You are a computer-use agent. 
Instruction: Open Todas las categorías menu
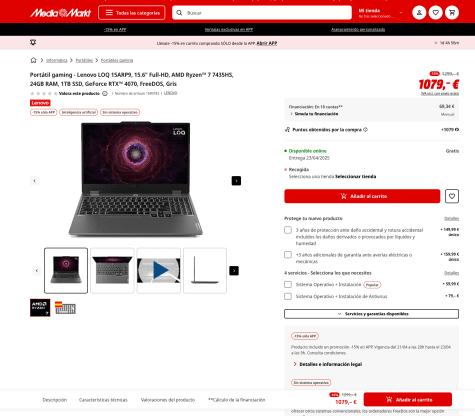pyautogui.click(x=132, y=13)
